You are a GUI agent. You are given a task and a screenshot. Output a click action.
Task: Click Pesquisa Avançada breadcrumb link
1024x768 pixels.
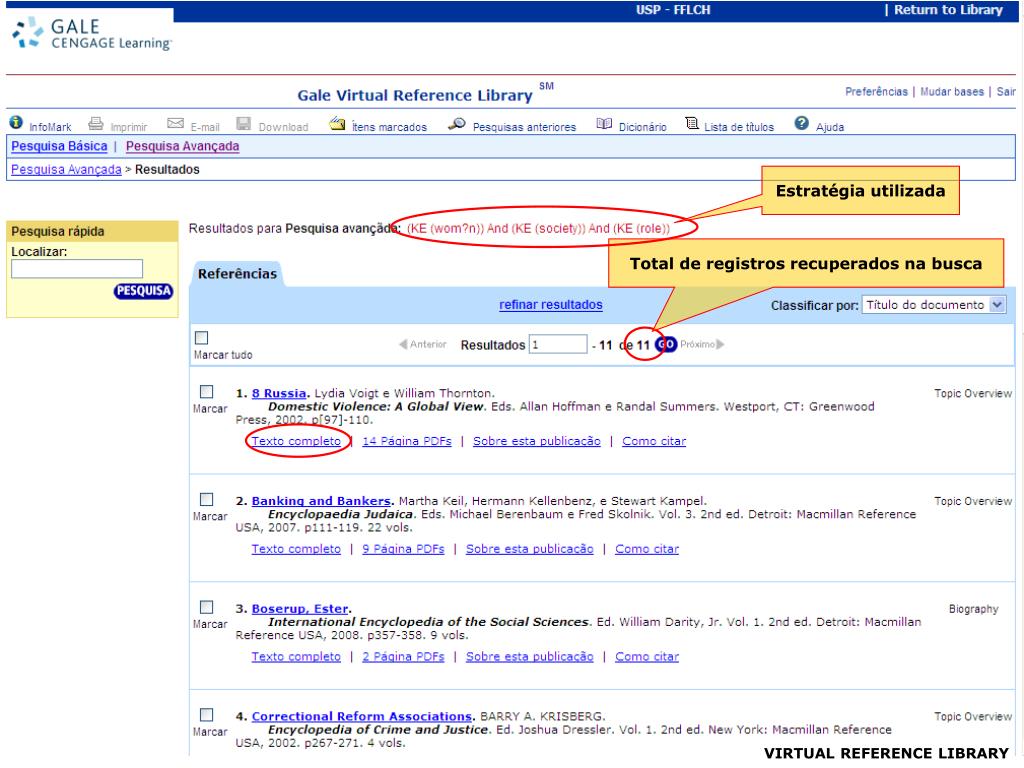coord(66,170)
